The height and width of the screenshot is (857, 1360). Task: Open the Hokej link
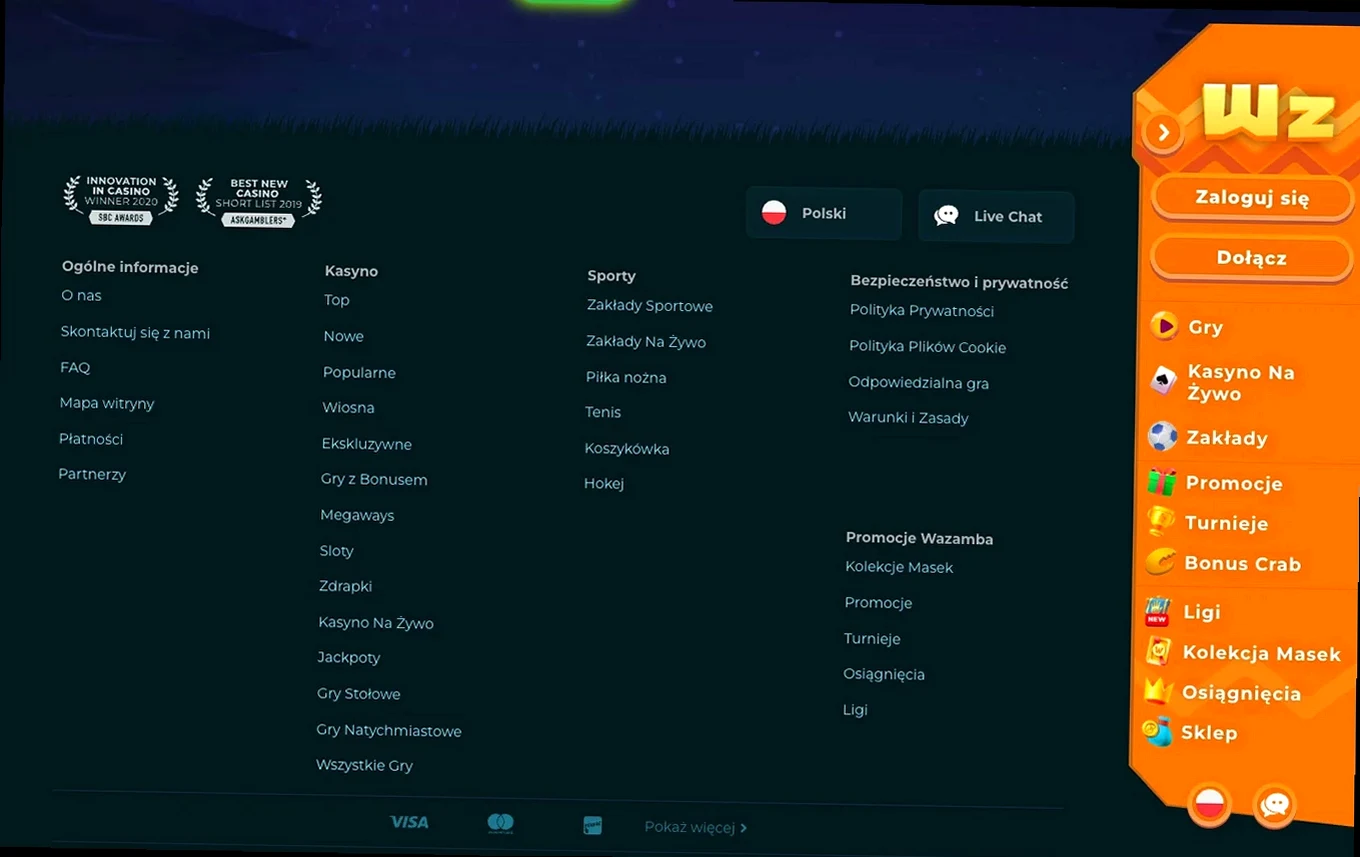[x=603, y=483]
